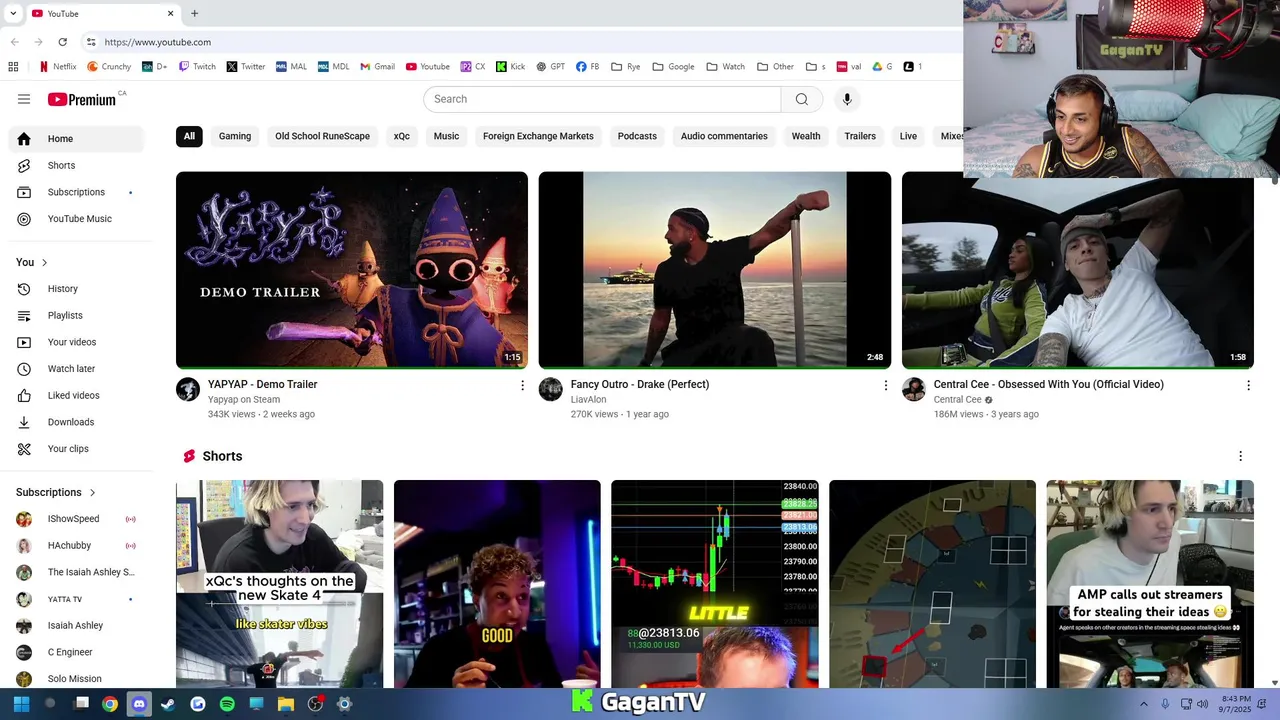
Task: Open Subscriptions in the sidebar
Action: click(x=76, y=192)
